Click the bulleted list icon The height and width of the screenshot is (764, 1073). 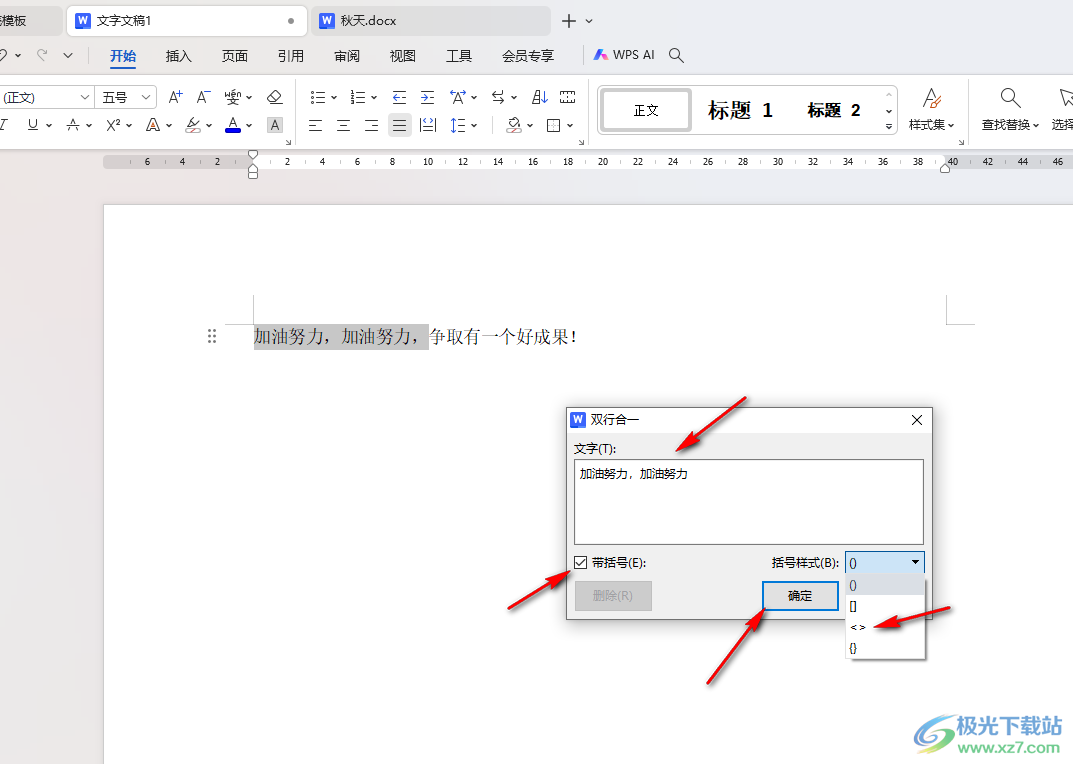317,97
